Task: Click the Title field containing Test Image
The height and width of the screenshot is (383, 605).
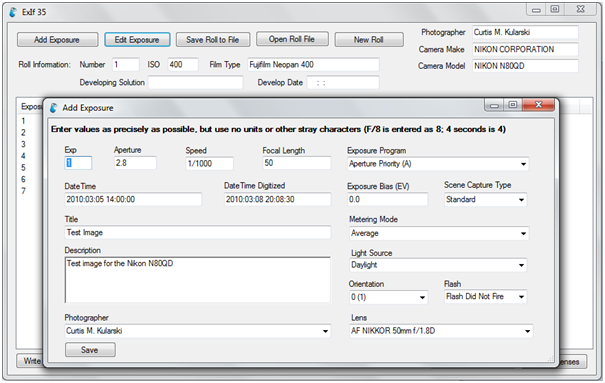Action: pyautogui.click(x=197, y=233)
